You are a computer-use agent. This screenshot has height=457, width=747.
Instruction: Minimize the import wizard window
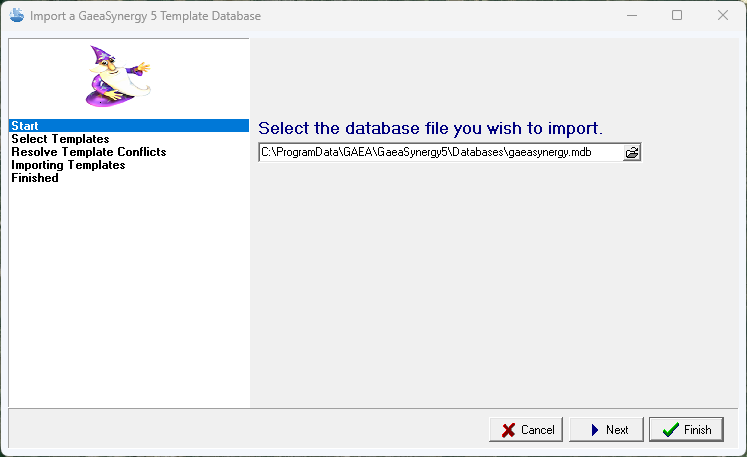pos(630,16)
